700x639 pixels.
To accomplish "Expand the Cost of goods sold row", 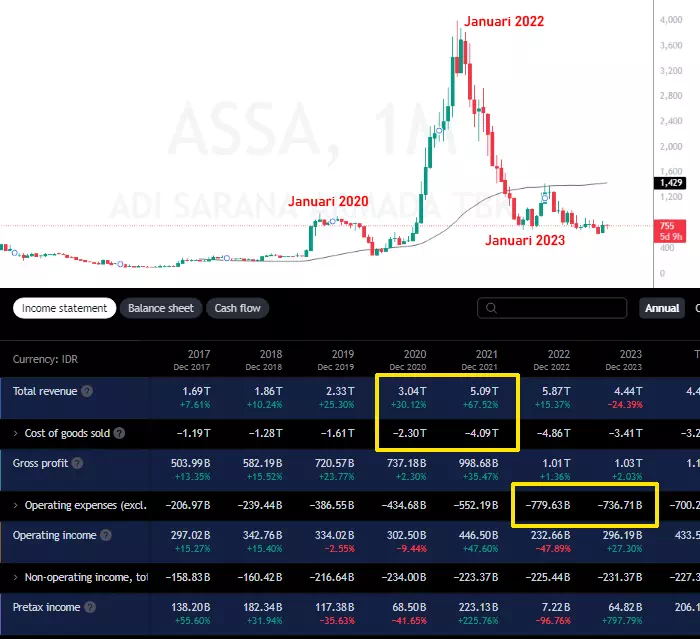I will (x=16, y=433).
